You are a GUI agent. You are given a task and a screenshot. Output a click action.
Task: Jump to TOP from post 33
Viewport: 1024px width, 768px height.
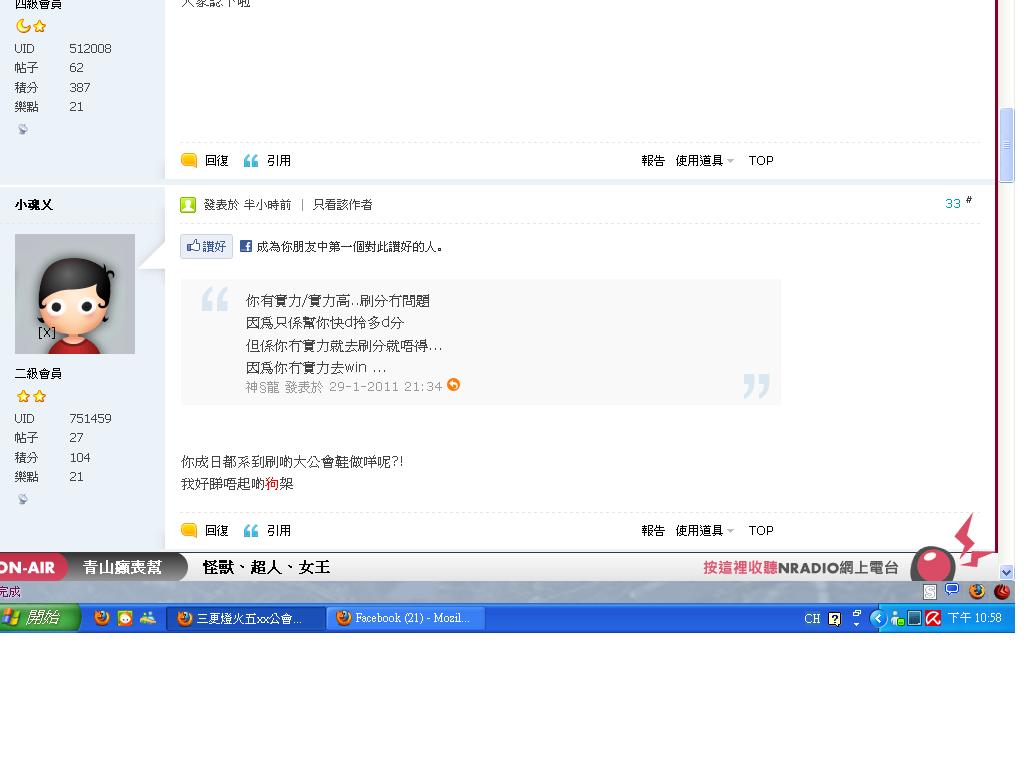click(x=761, y=531)
